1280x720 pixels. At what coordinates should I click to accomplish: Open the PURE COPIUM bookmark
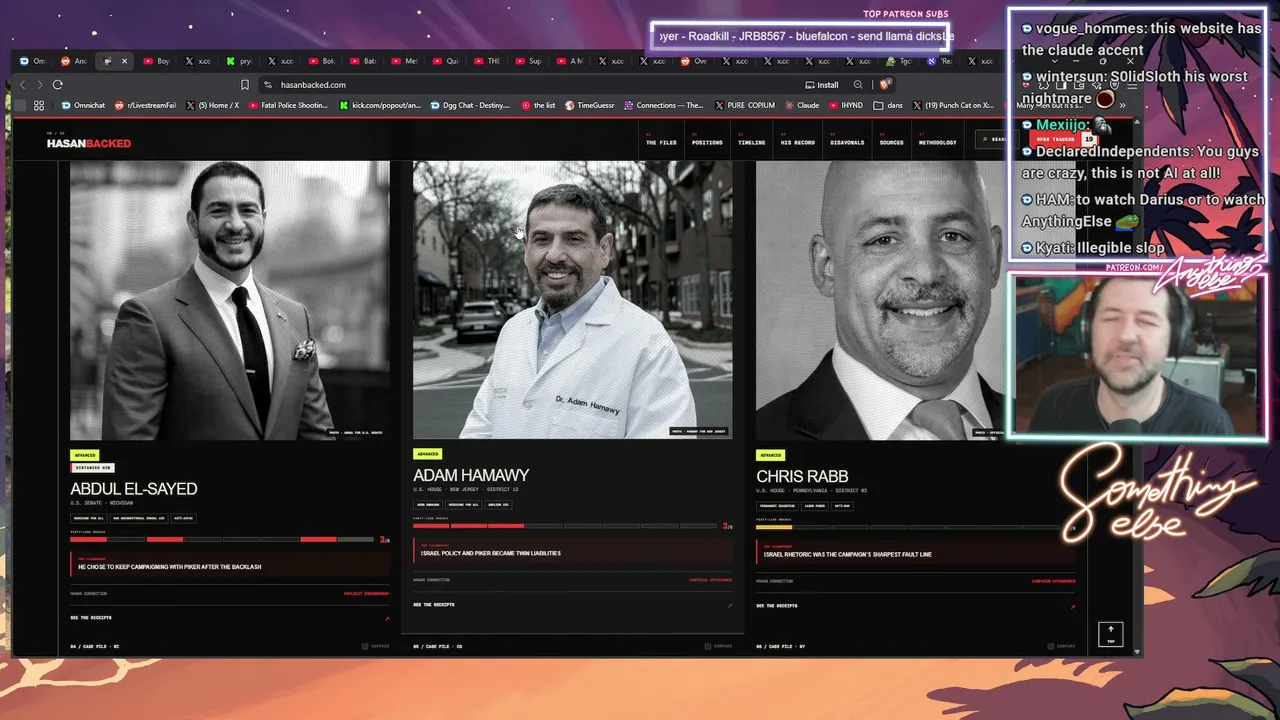[746, 105]
